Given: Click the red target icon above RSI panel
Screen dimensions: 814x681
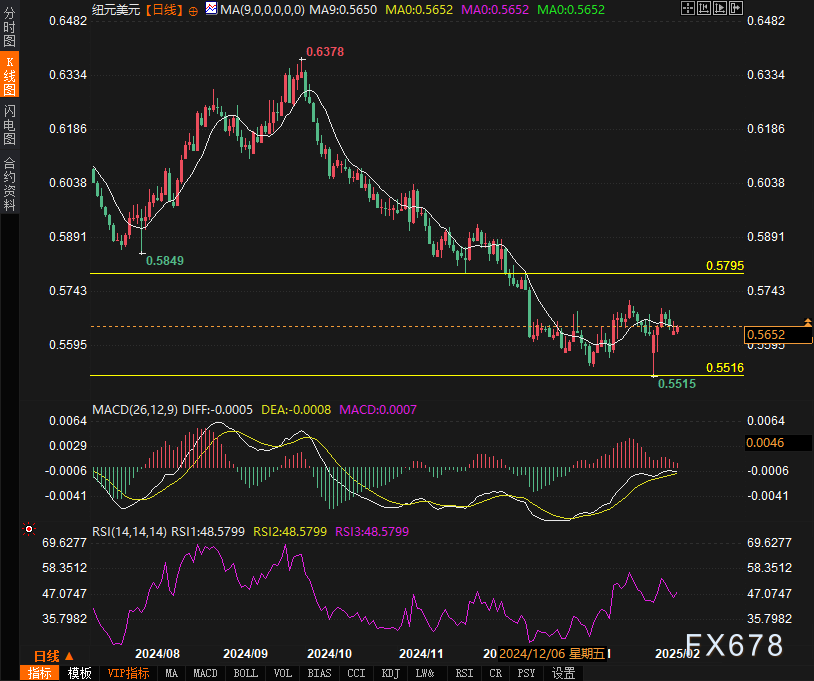Looking at the screenshot, I should (29, 528).
